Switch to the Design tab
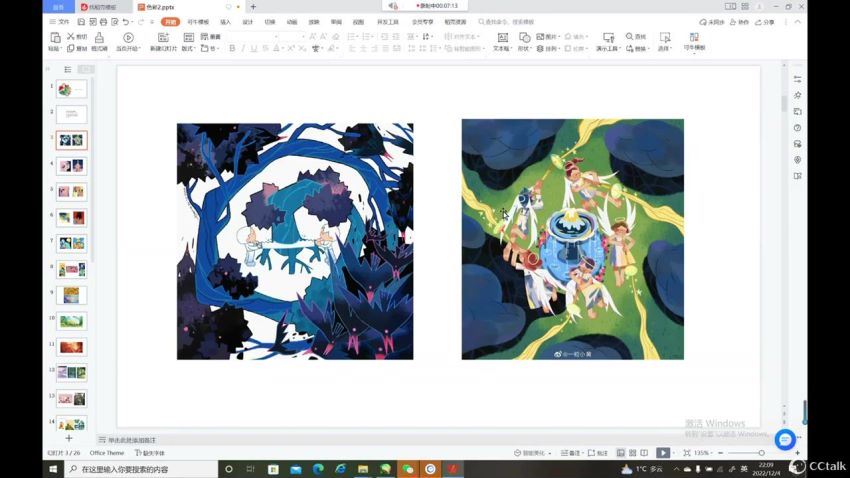The image size is (850, 478). (x=248, y=22)
